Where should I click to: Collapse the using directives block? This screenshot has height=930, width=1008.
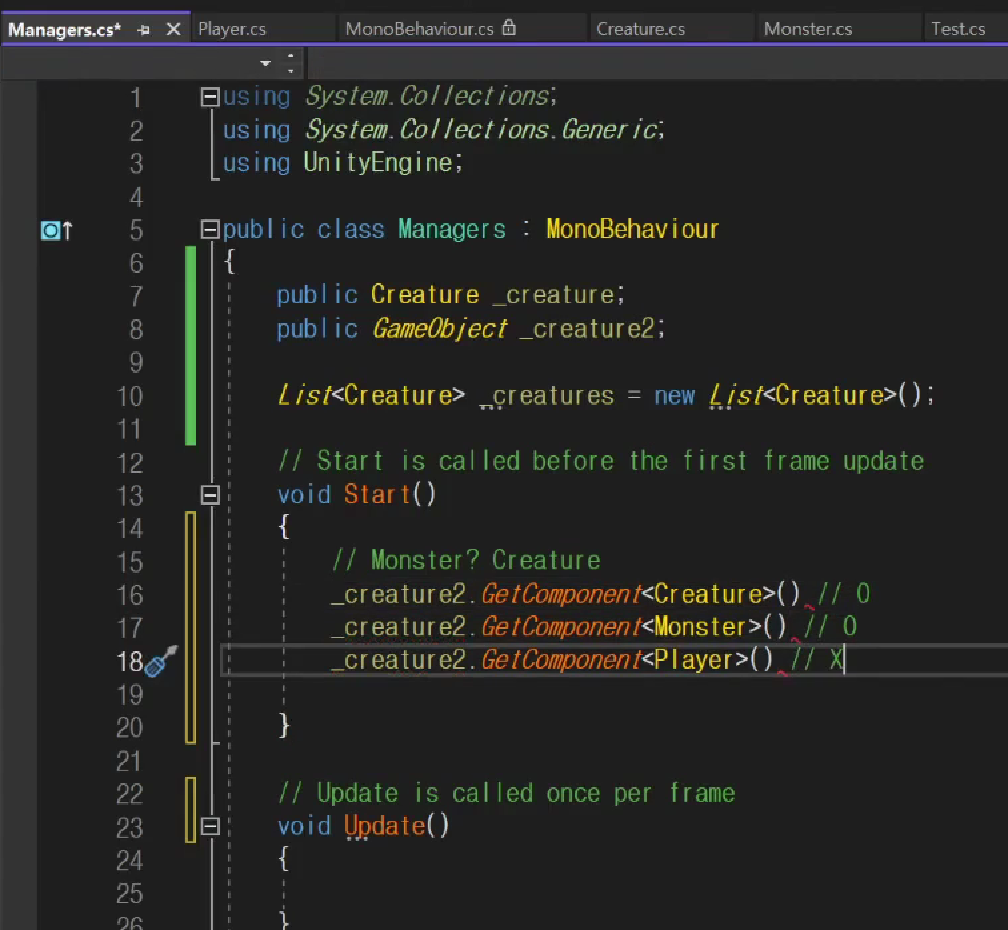tap(210, 97)
